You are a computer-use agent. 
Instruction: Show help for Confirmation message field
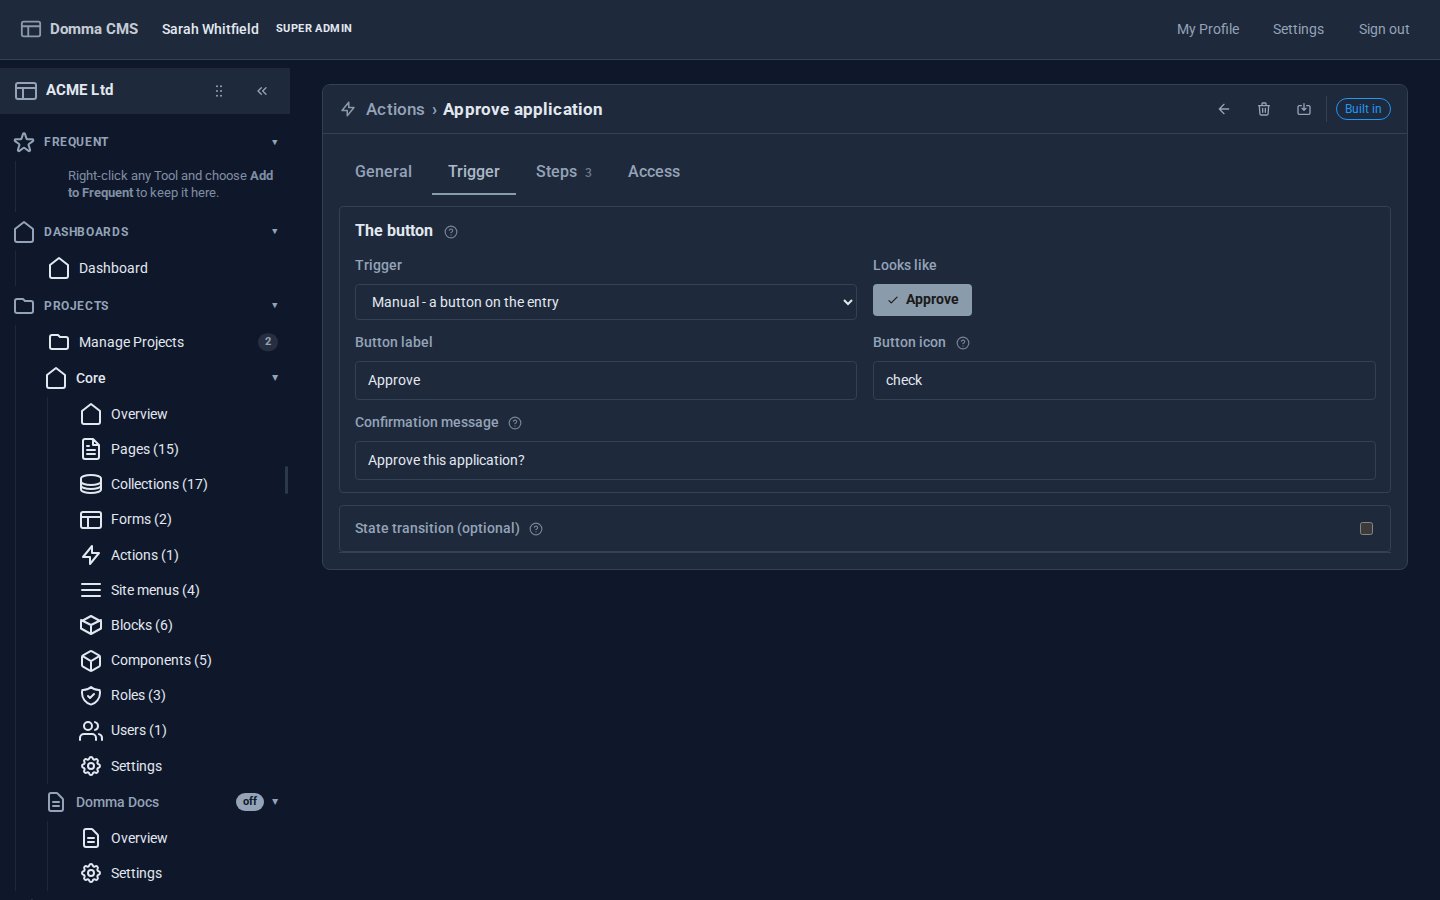[515, 423]
